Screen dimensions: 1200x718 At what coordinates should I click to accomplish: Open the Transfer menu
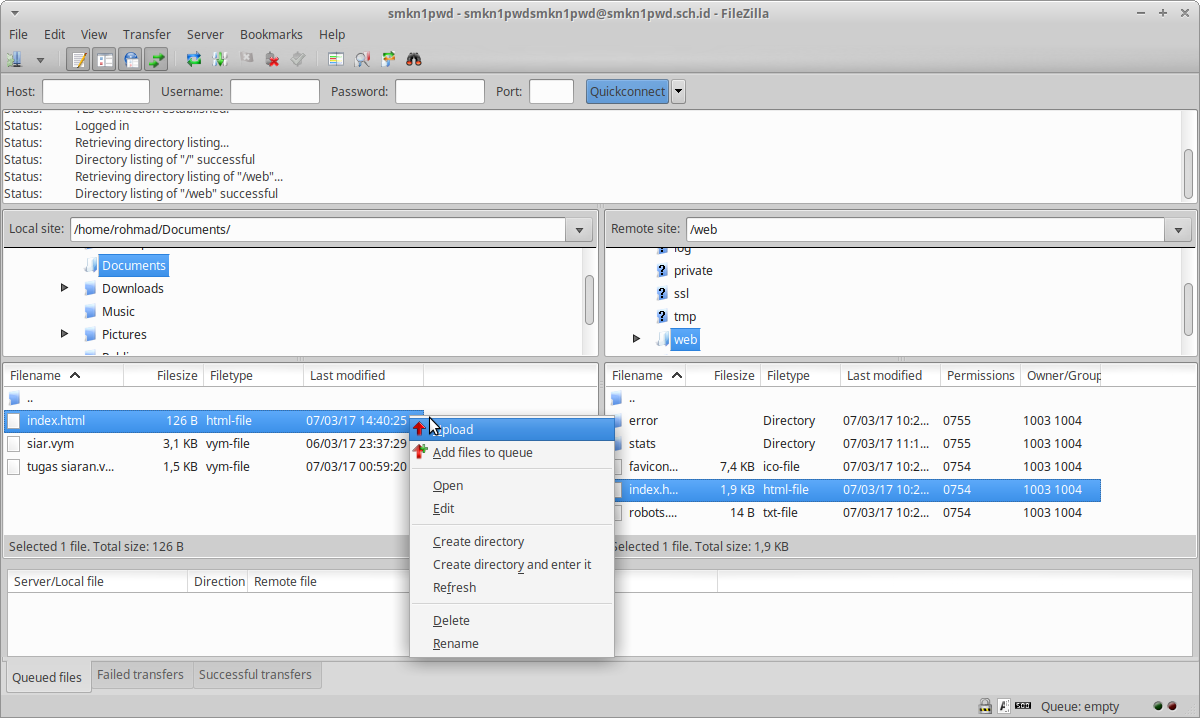coord(147,34)
